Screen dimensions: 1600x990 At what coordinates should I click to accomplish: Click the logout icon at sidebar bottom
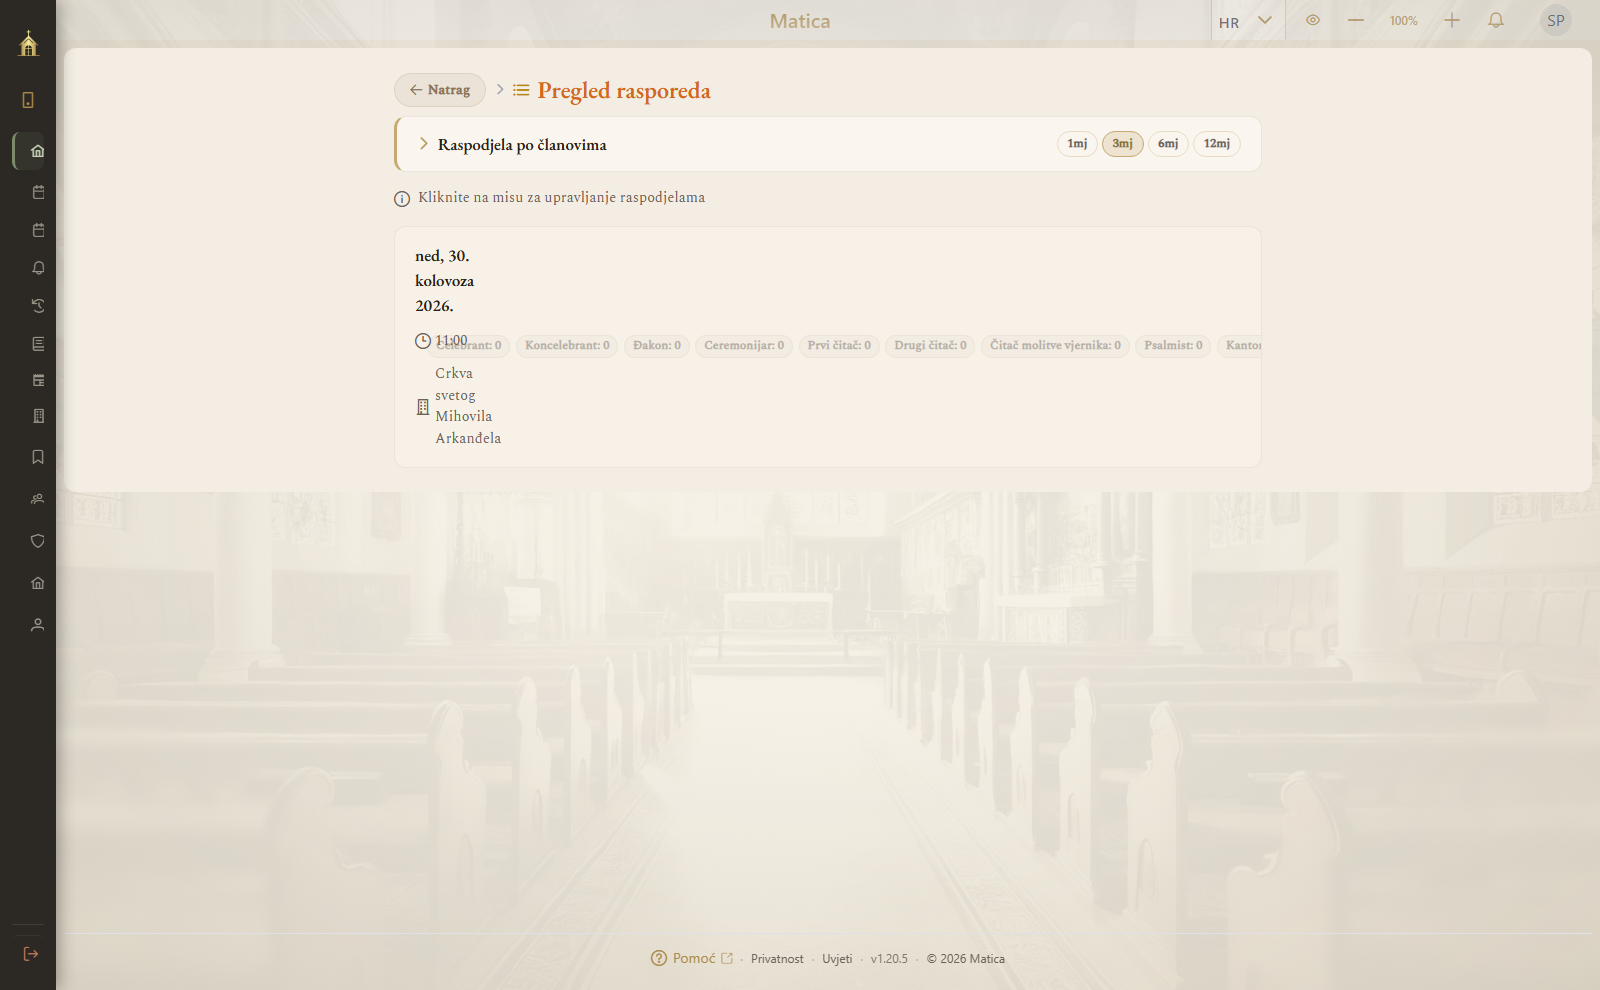coord(31,954)
